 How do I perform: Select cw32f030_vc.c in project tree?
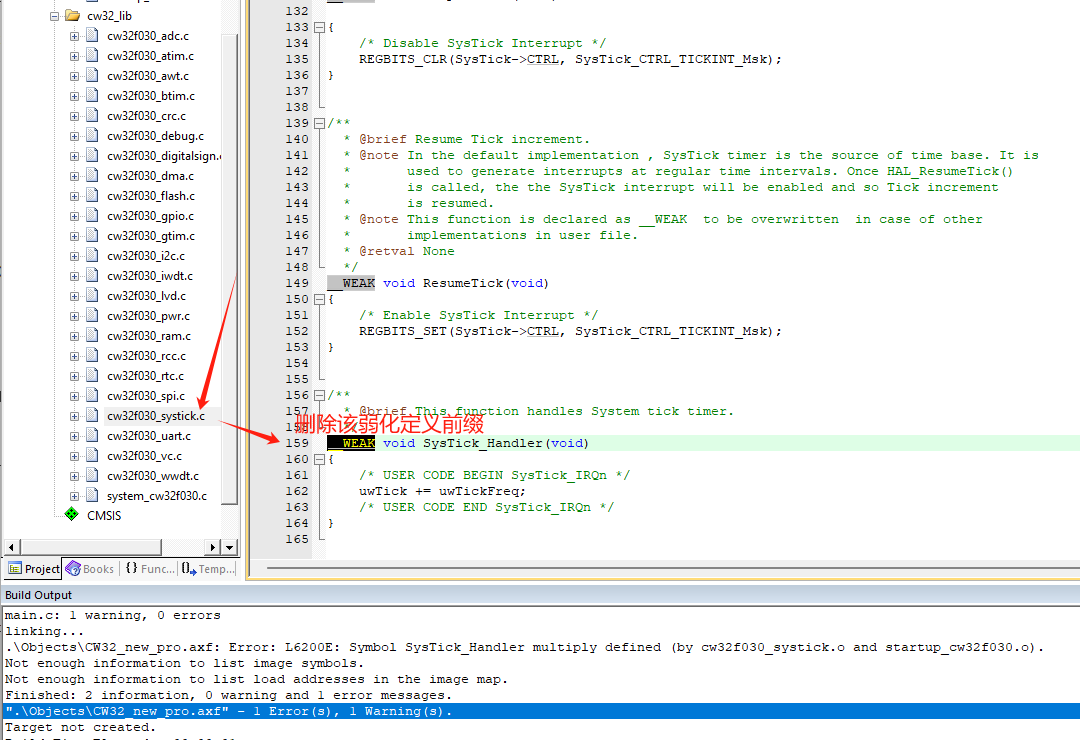(x=144, y=455)
